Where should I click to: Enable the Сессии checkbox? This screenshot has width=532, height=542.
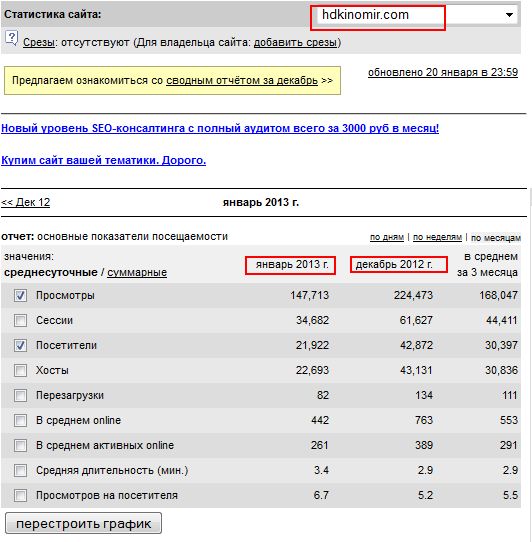(x=20, y=320)
